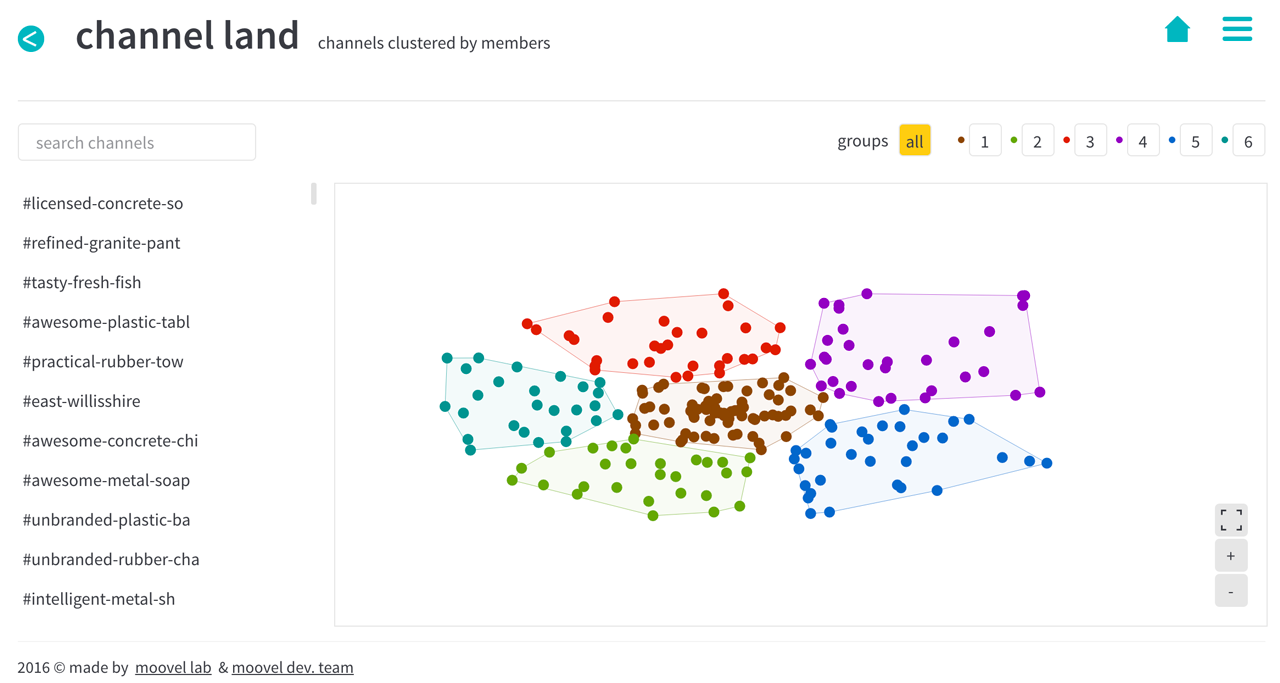The height and width of the screenshot is (683, 1280).
Task: Open the hamburger menu icon
Action: (1237, 29)
